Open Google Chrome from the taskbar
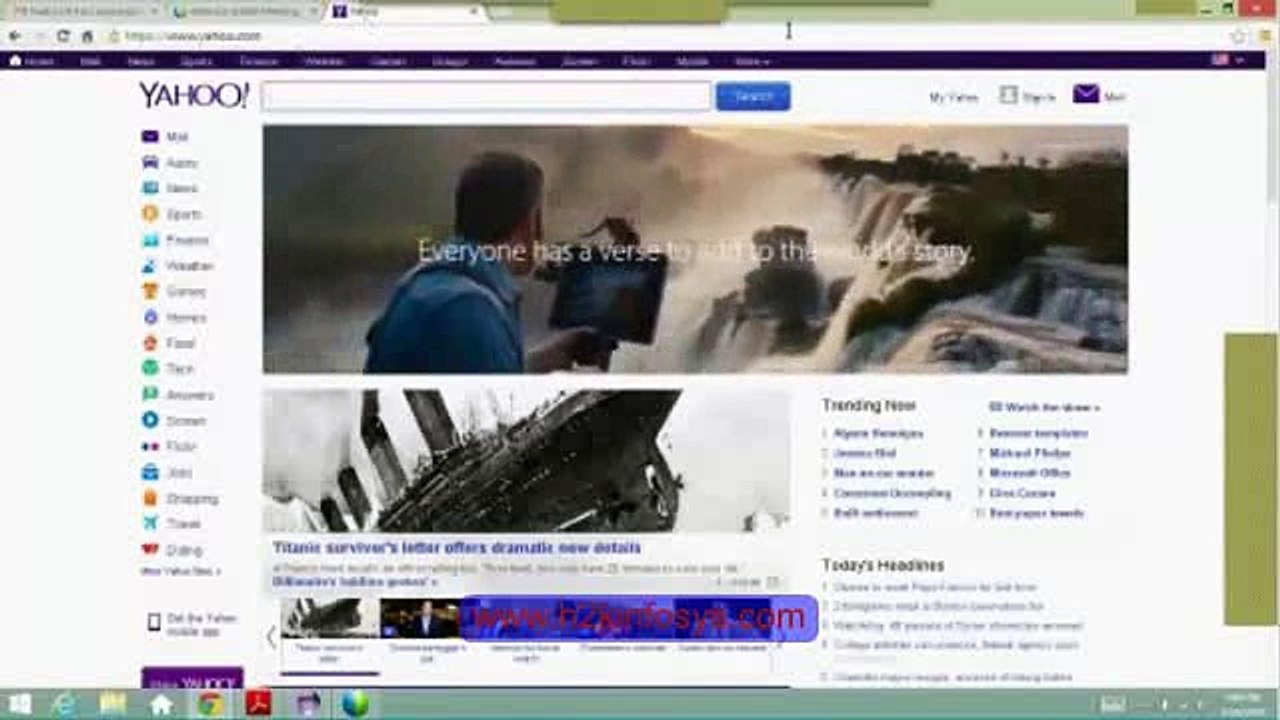 click(210, 704)
